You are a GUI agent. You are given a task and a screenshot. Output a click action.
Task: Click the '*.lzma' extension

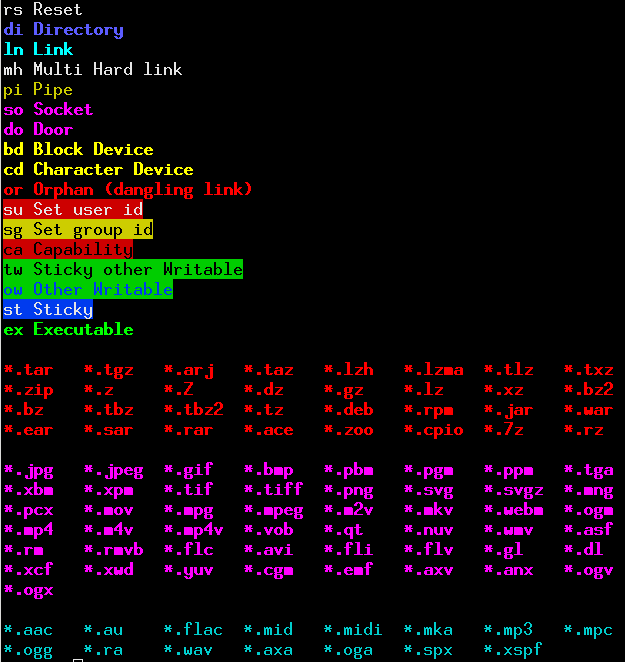click(x=433, y=370)
